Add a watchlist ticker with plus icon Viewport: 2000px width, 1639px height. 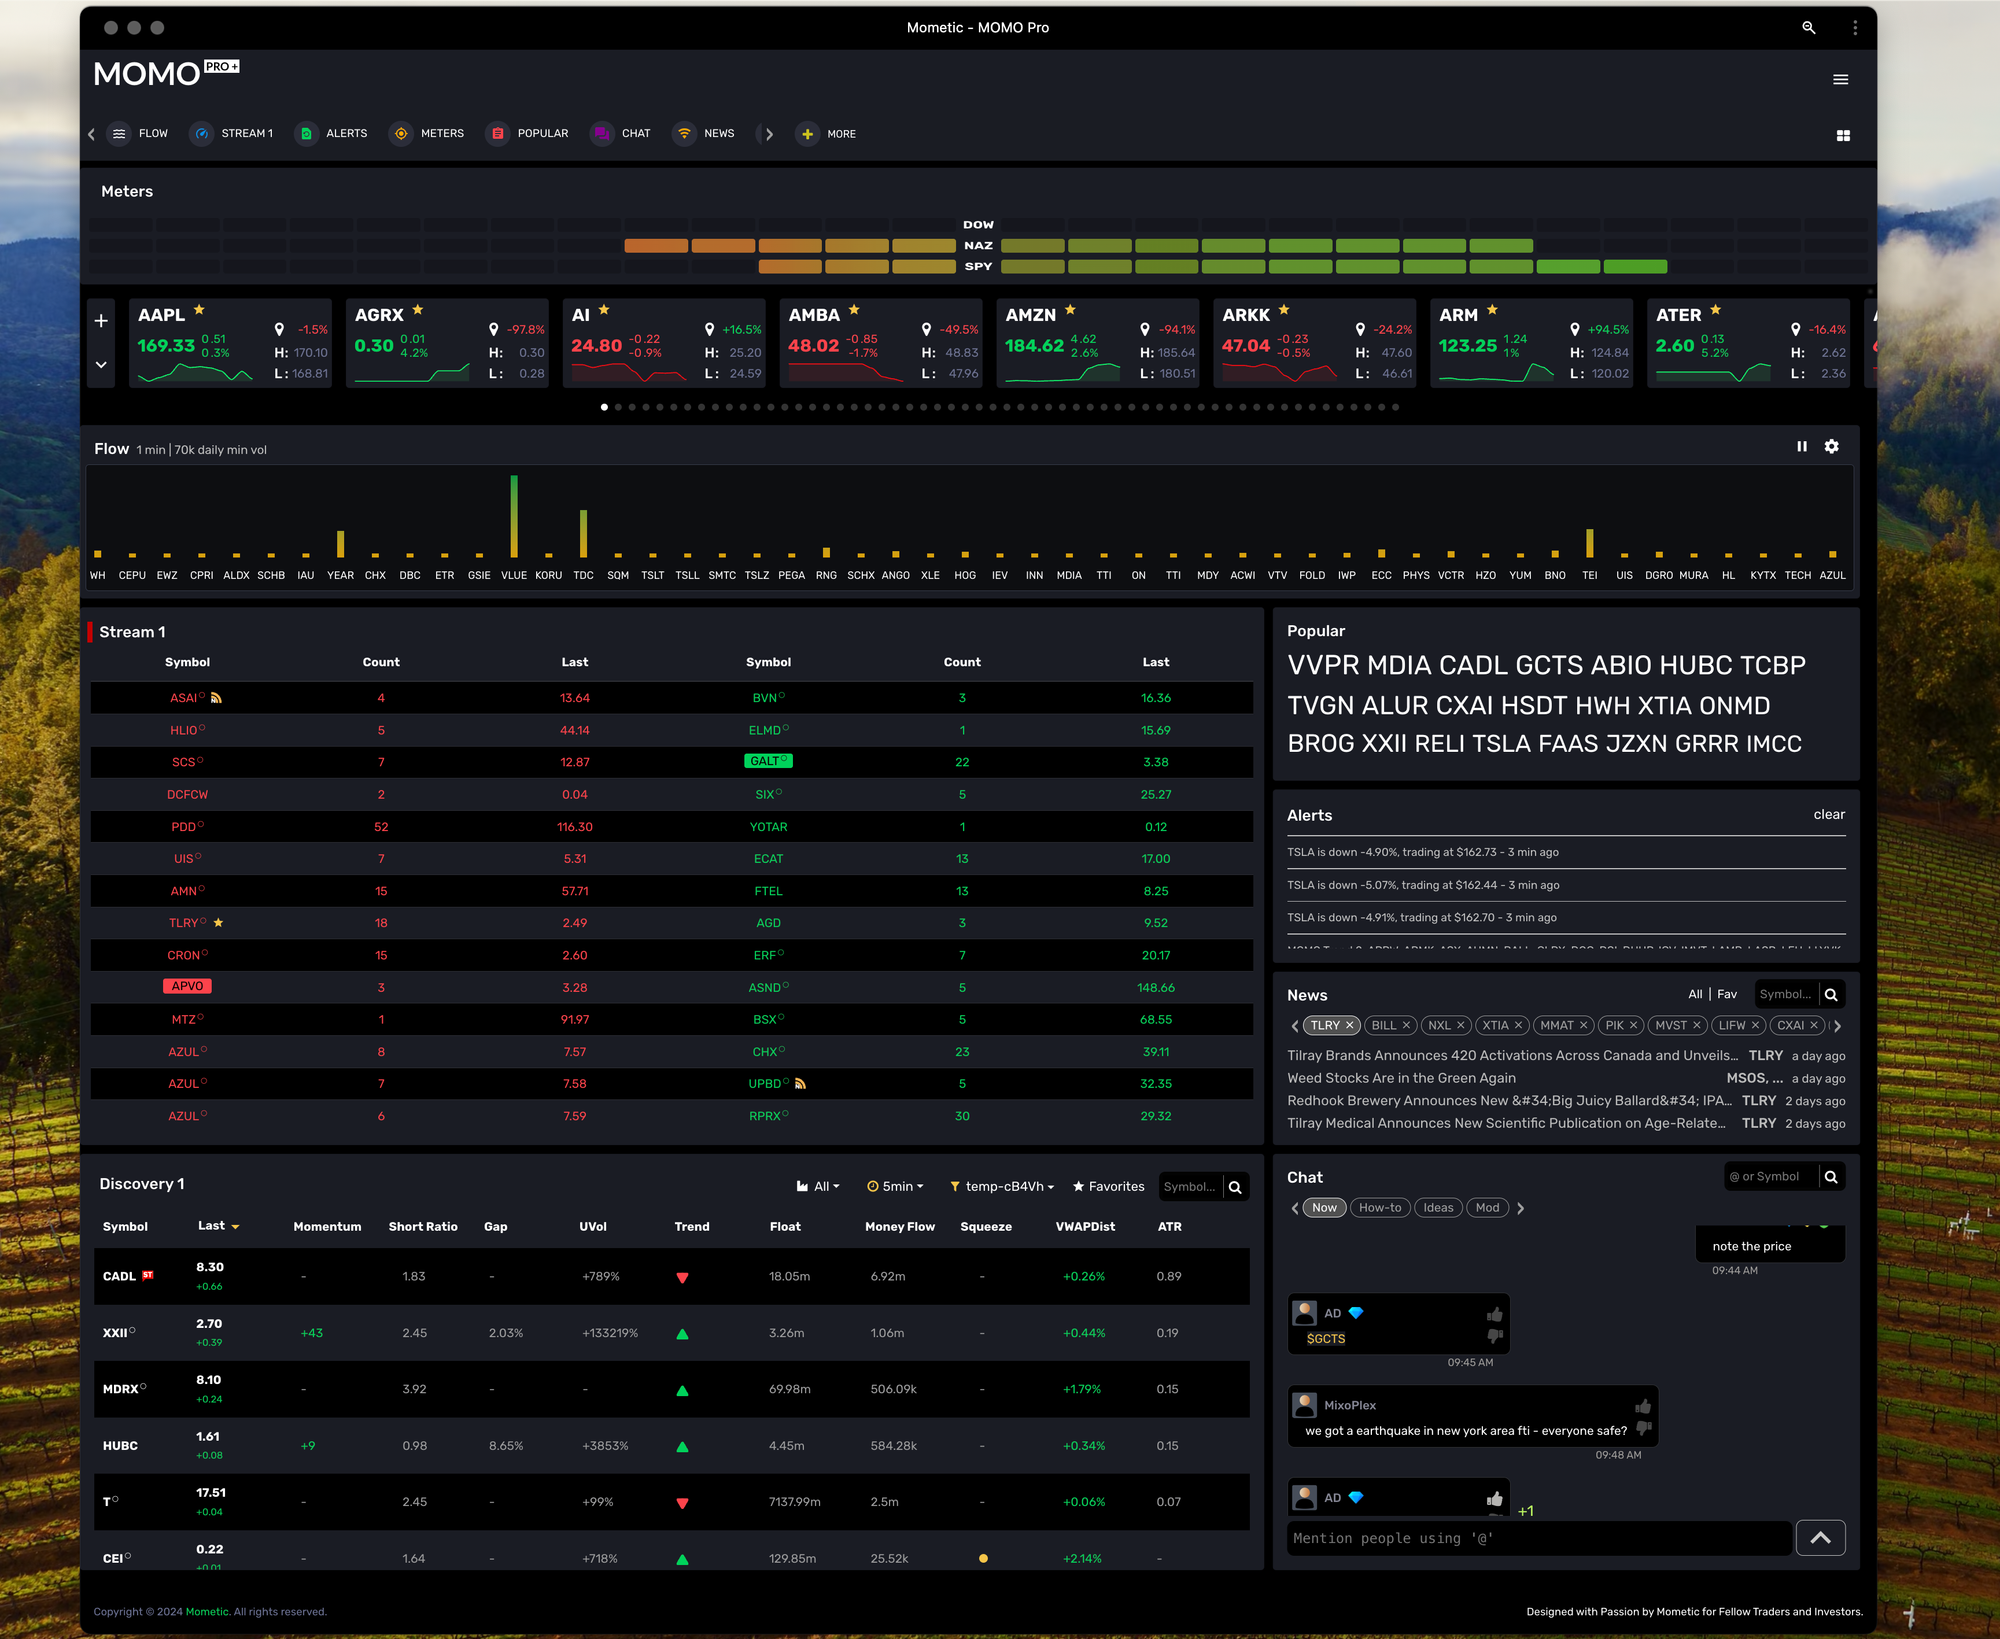click(101, 321)
